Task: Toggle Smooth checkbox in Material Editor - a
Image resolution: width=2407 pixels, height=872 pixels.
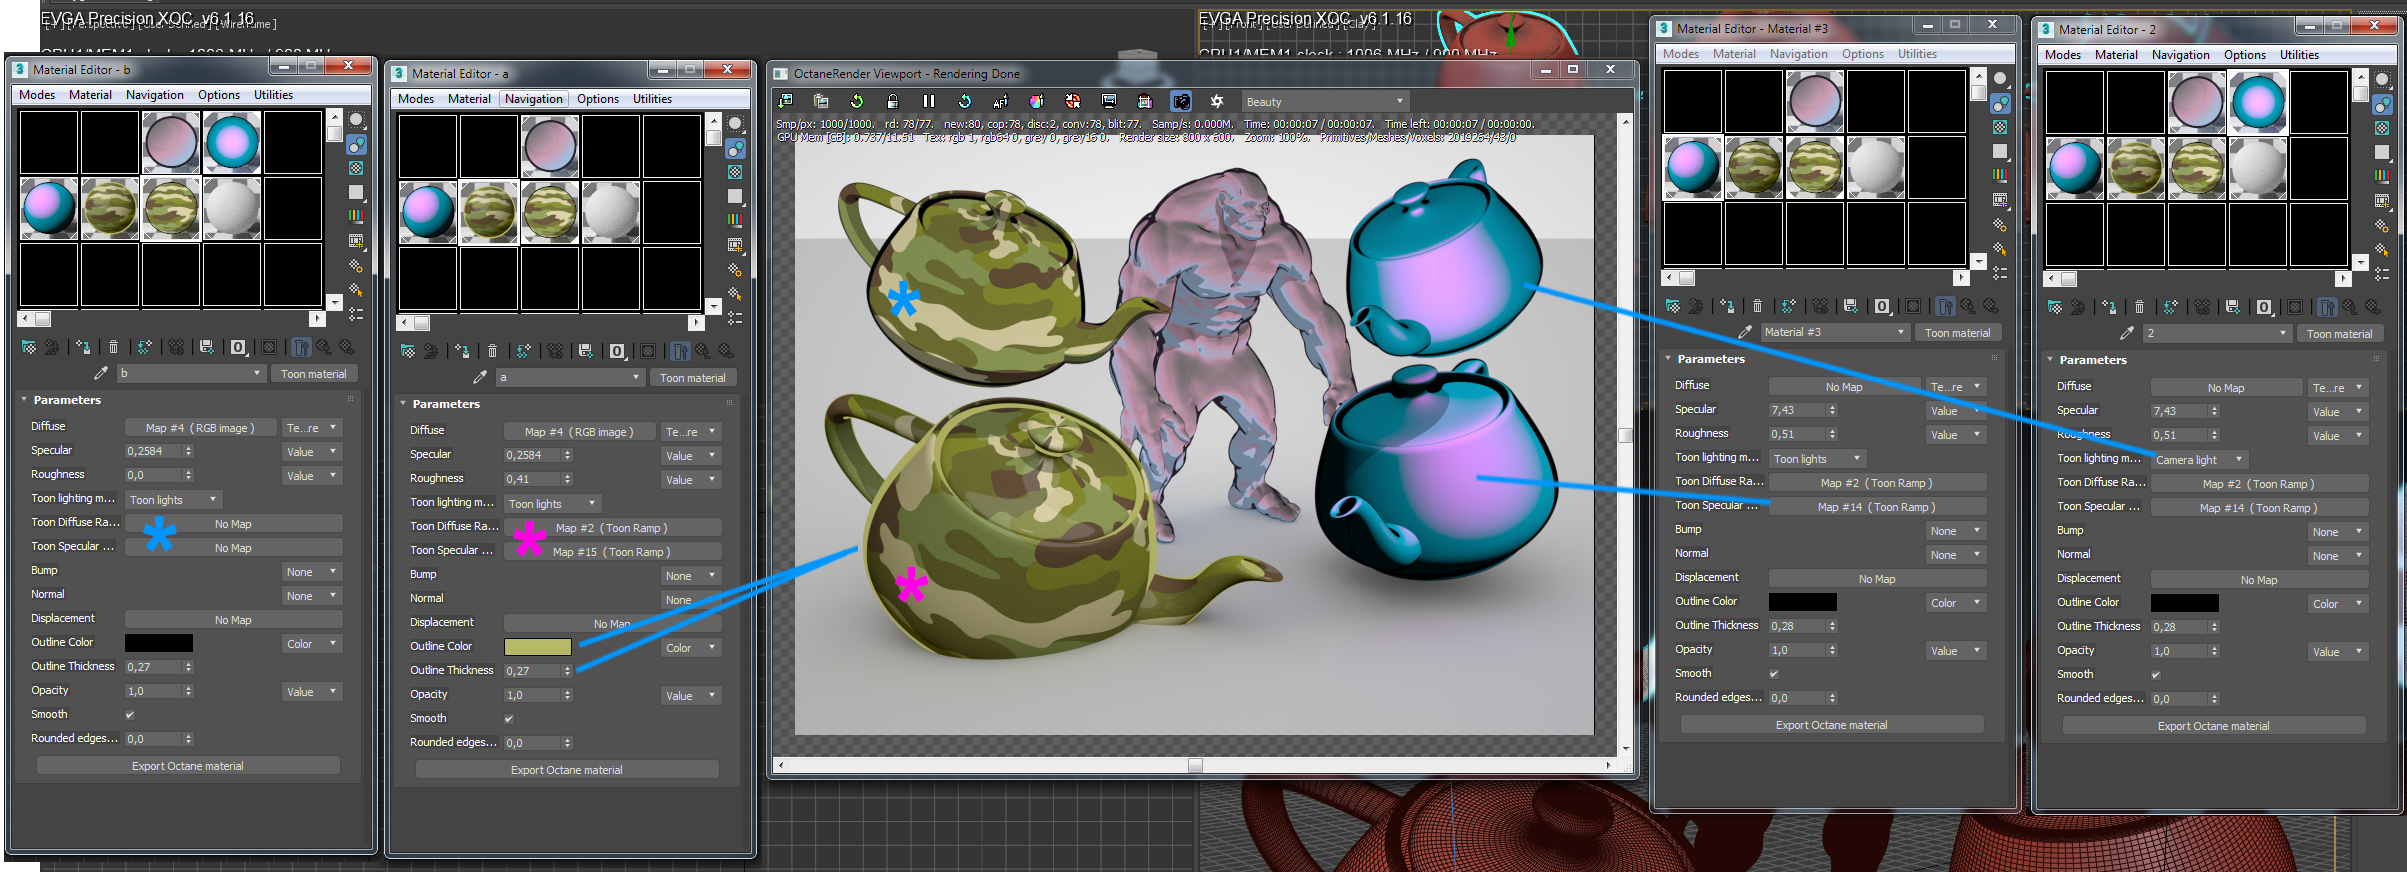Action: click(x=509, y=719)
